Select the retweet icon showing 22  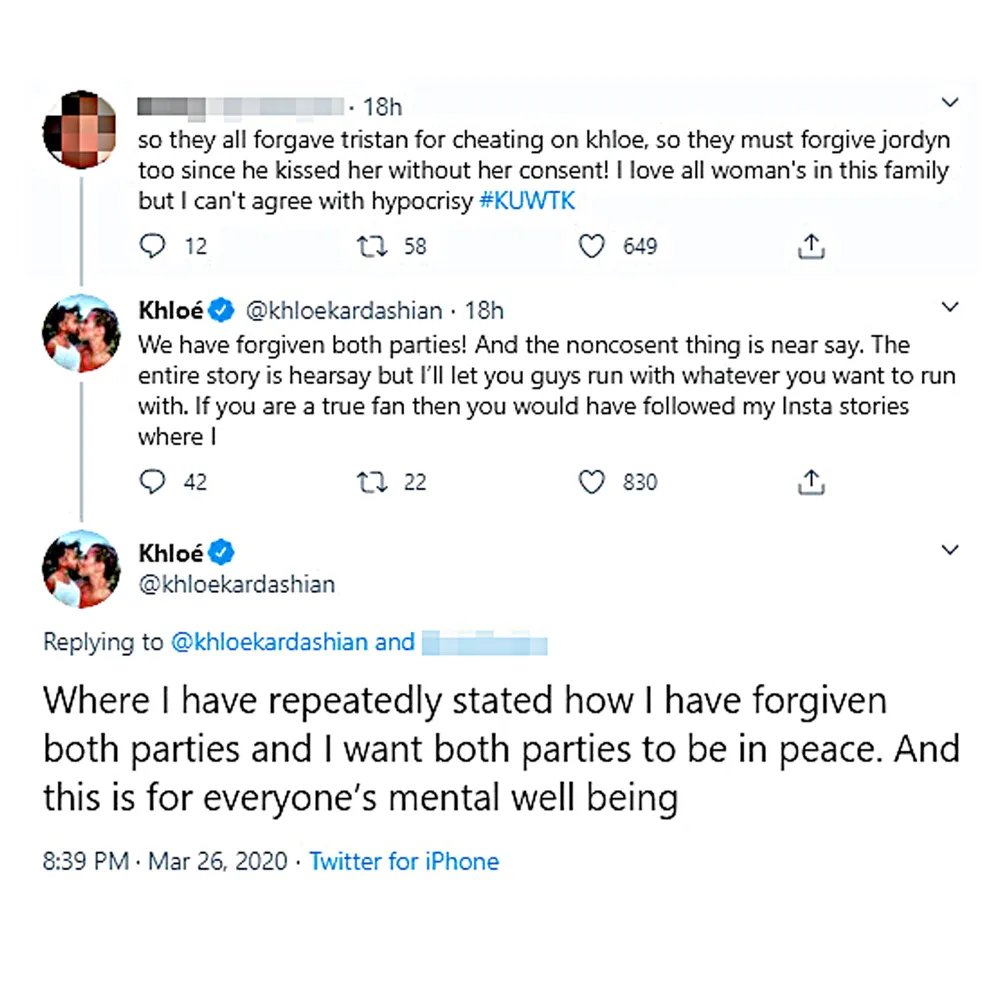point(372,481)
